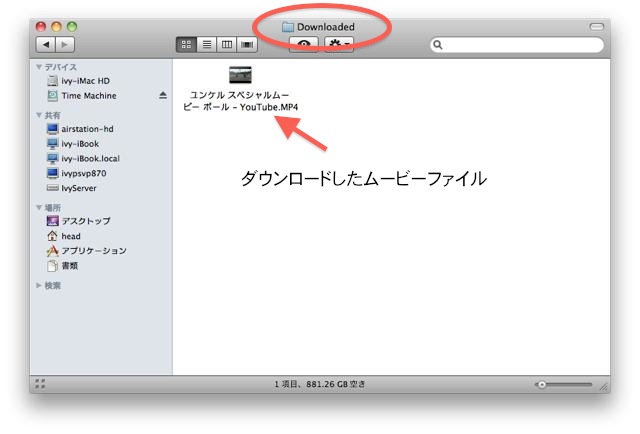Switch to column view mode

(x=227, y=45)
